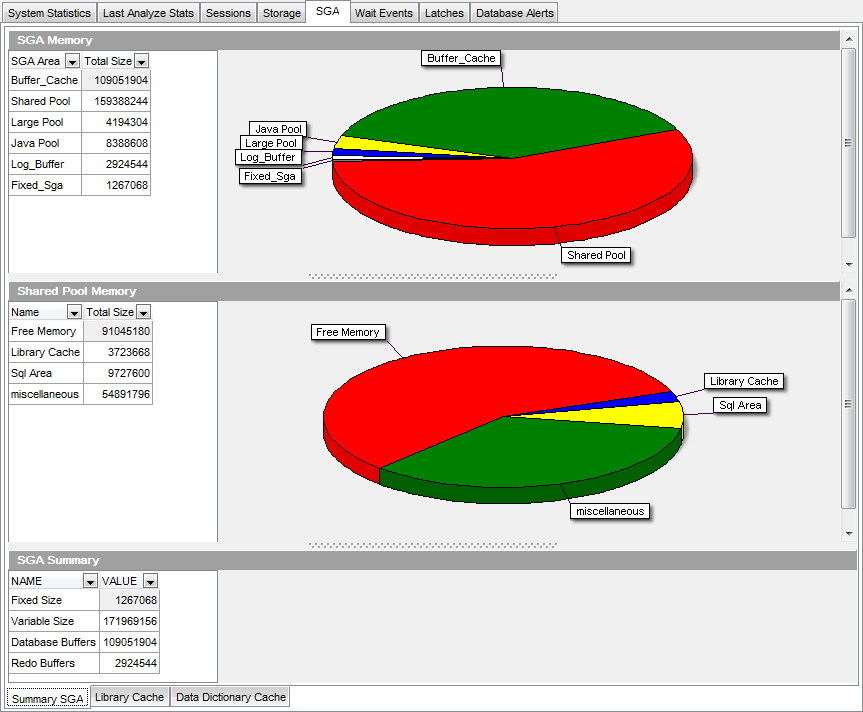Select the Library Cache bottom tab
Screen dimensions: 863x712
(129, 697)
